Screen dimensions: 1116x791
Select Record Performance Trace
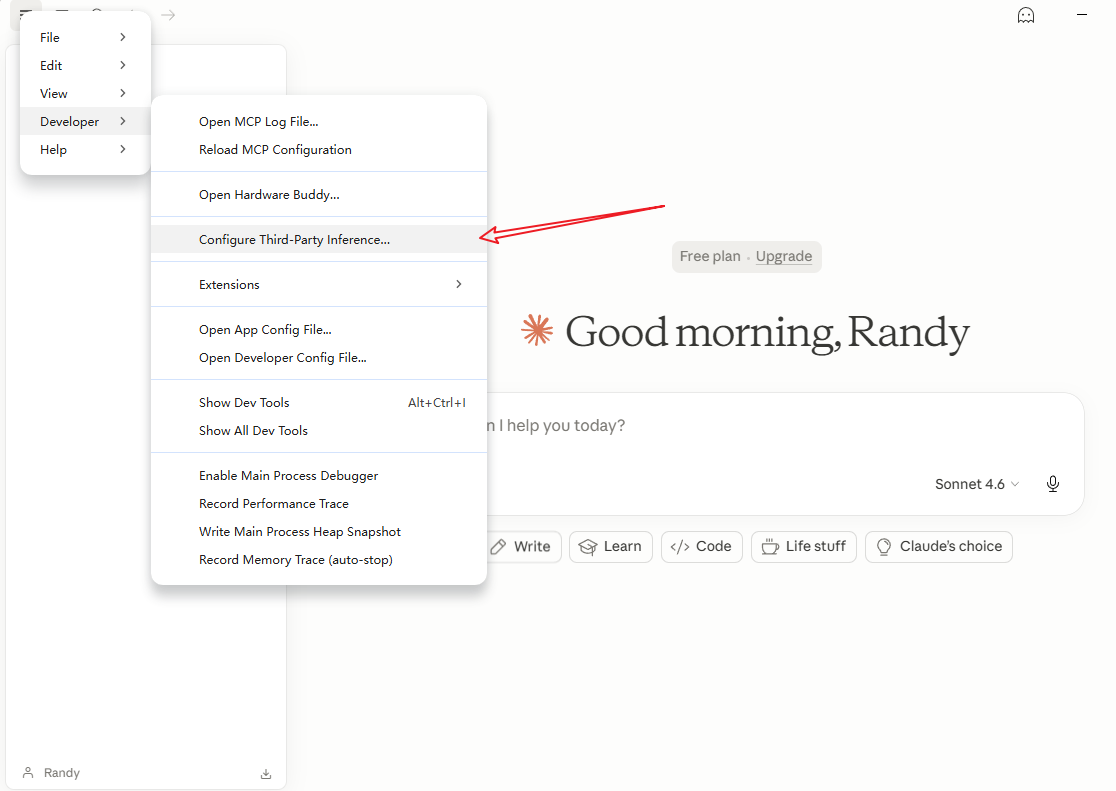pos(319,503)
